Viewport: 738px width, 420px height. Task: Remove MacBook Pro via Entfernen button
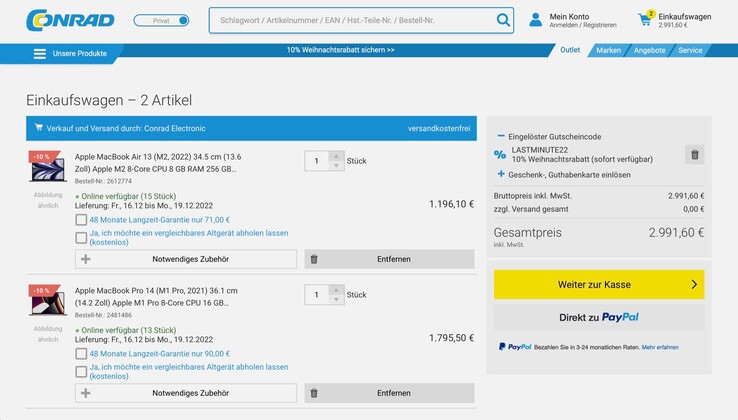tap(389, 393)
